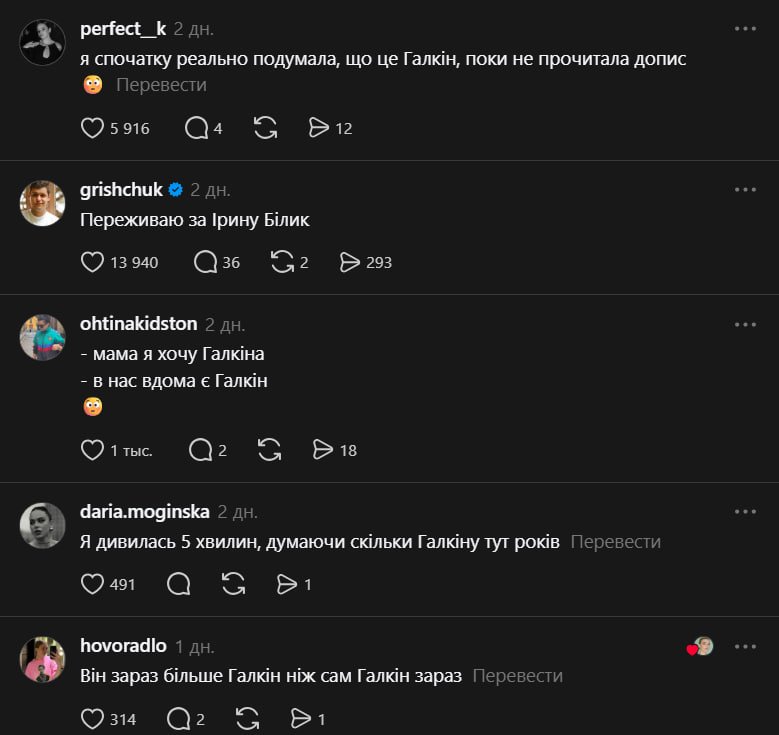Open more options on ohtinakidston's comment
This screenshot has width=779, height=735.
(745, 324)
